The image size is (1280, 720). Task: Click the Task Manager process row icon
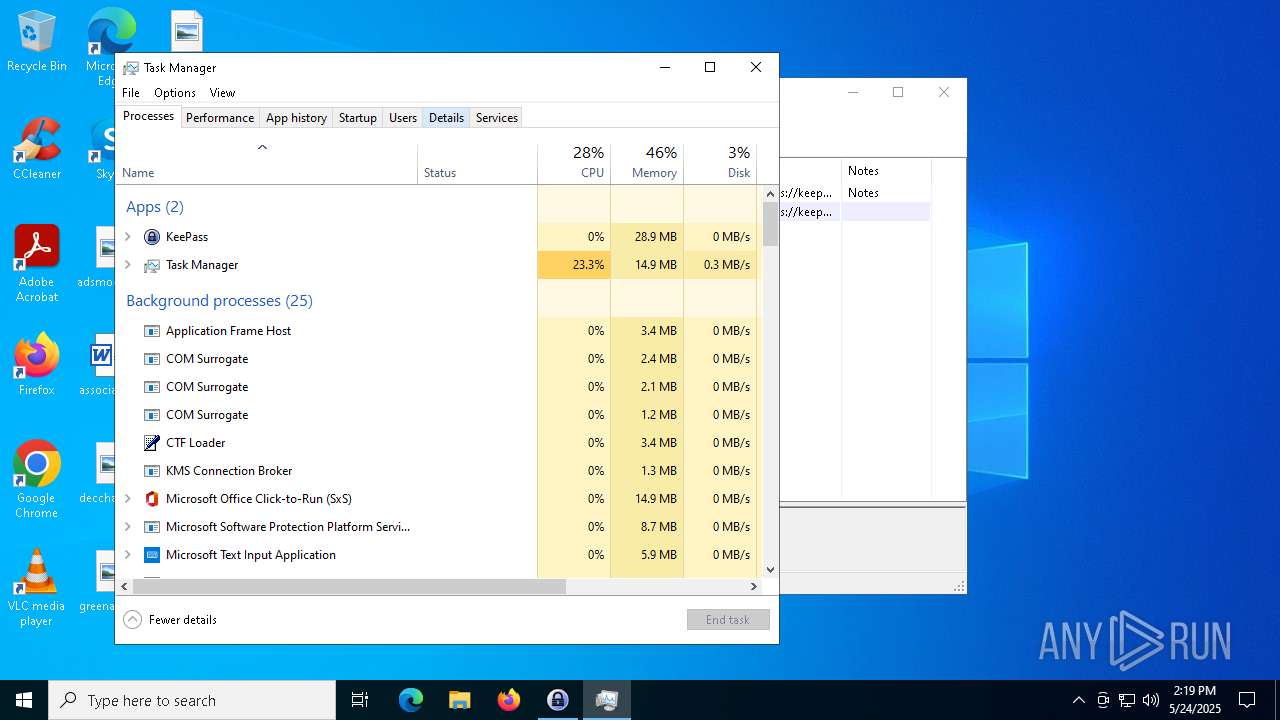(x=152, y=265)
